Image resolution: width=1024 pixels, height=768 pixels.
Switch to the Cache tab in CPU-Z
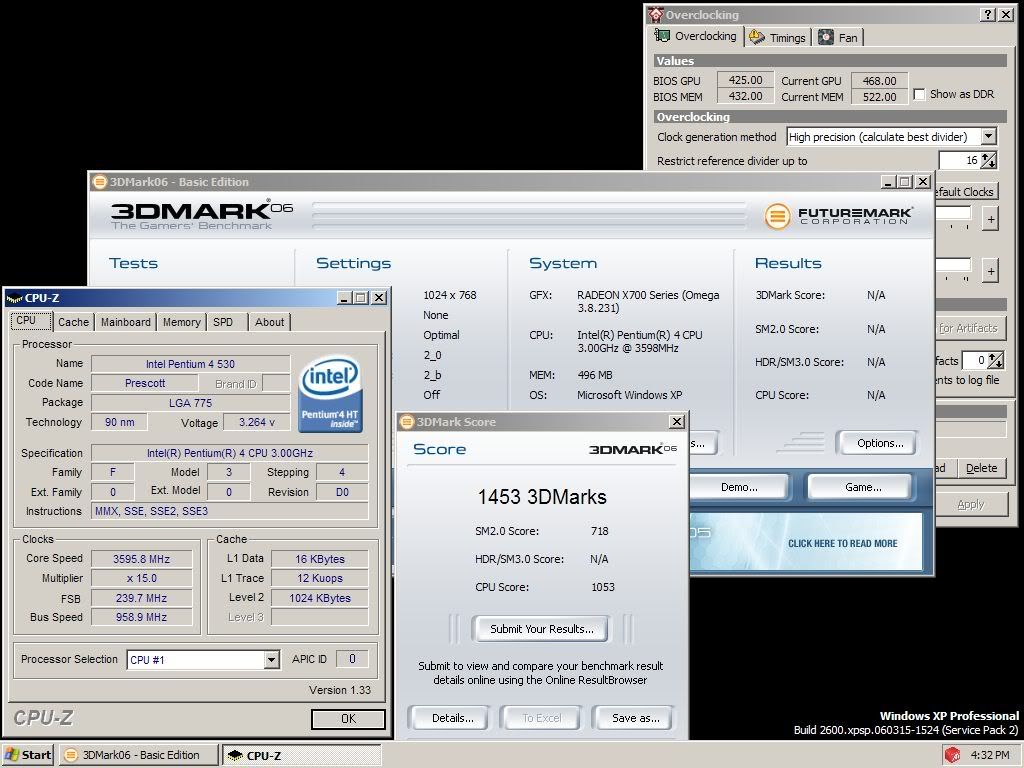(73, 322)
